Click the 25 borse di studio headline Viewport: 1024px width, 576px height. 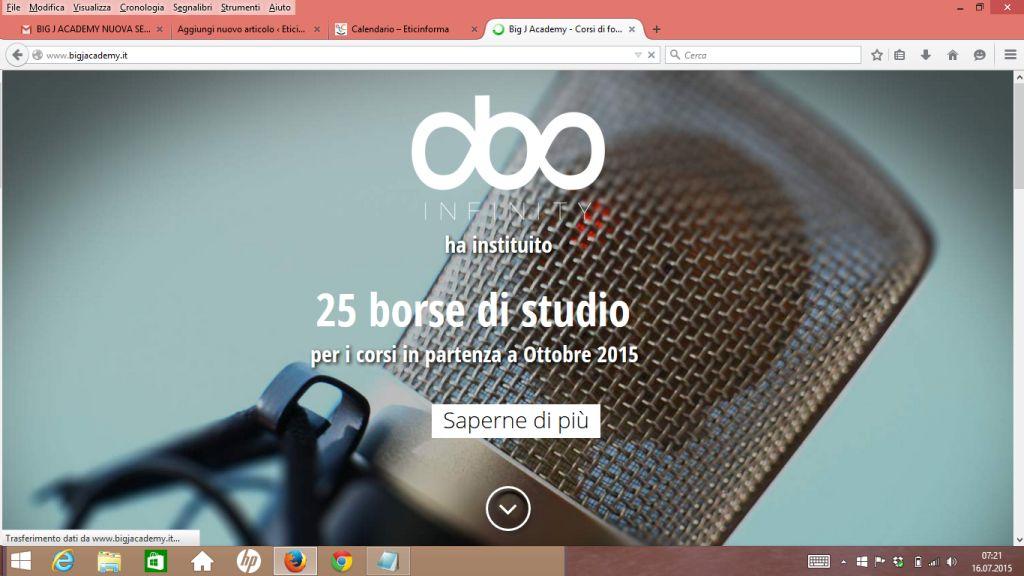pyautogui.click(x=473, y=310)
